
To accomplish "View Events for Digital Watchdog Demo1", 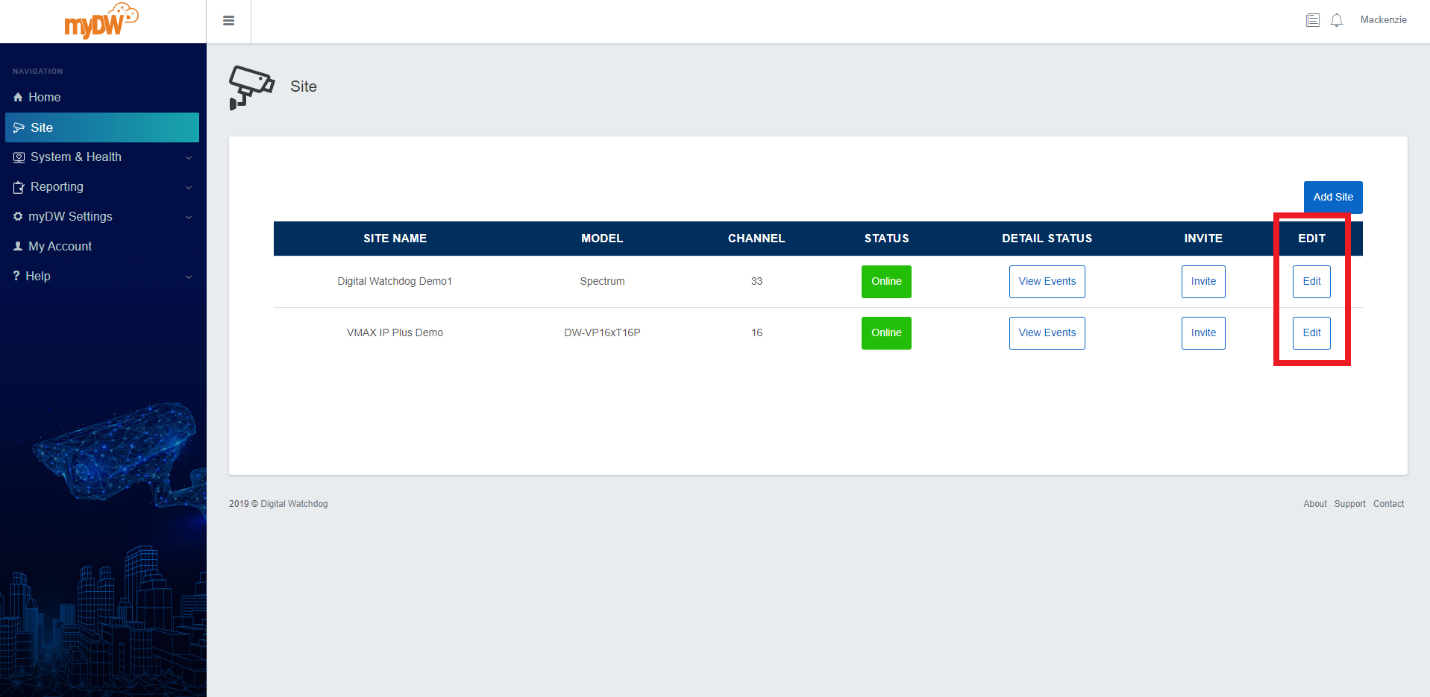I will coord(1047,281).
